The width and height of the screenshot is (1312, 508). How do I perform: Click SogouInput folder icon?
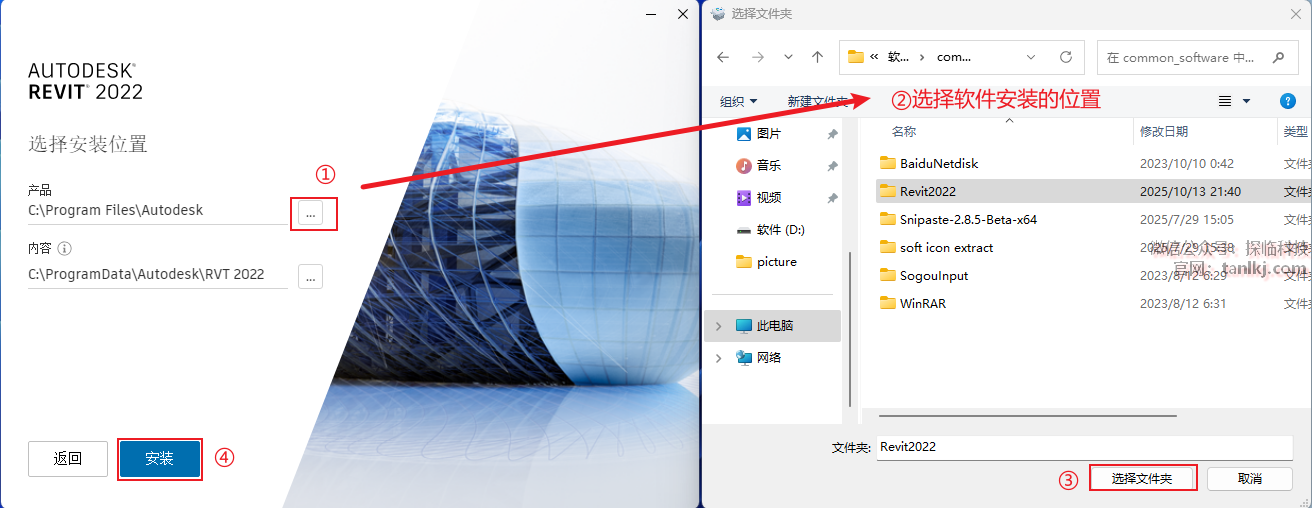[887, 275]
